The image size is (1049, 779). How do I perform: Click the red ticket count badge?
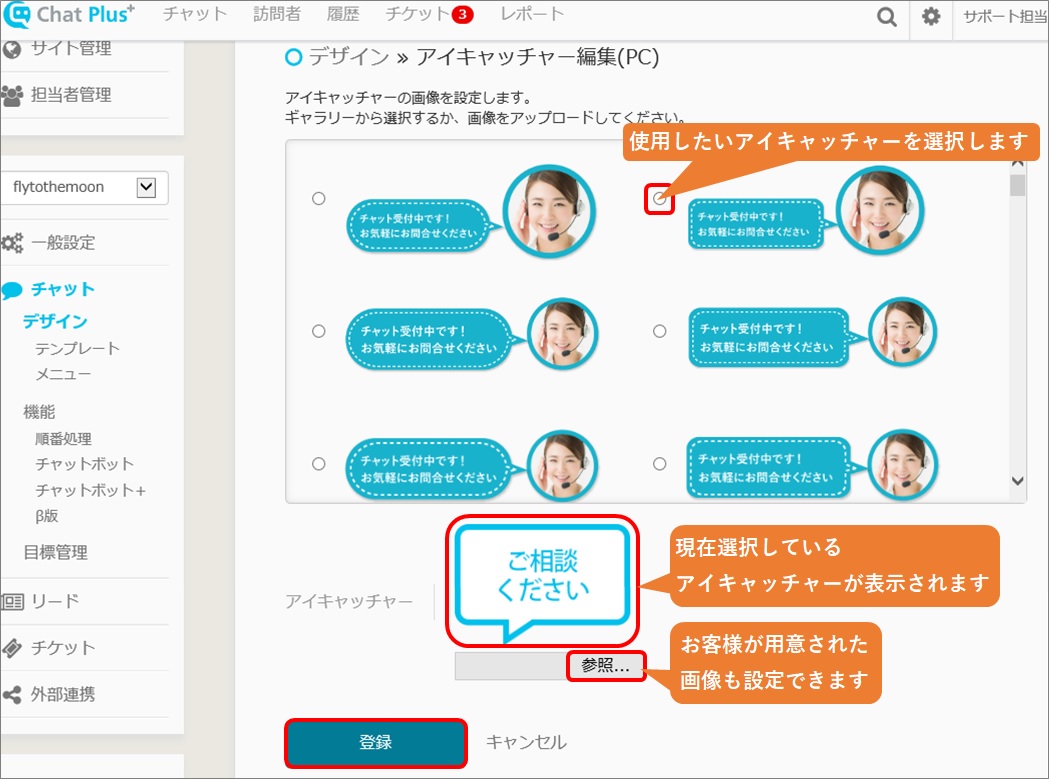pos(462,15)
